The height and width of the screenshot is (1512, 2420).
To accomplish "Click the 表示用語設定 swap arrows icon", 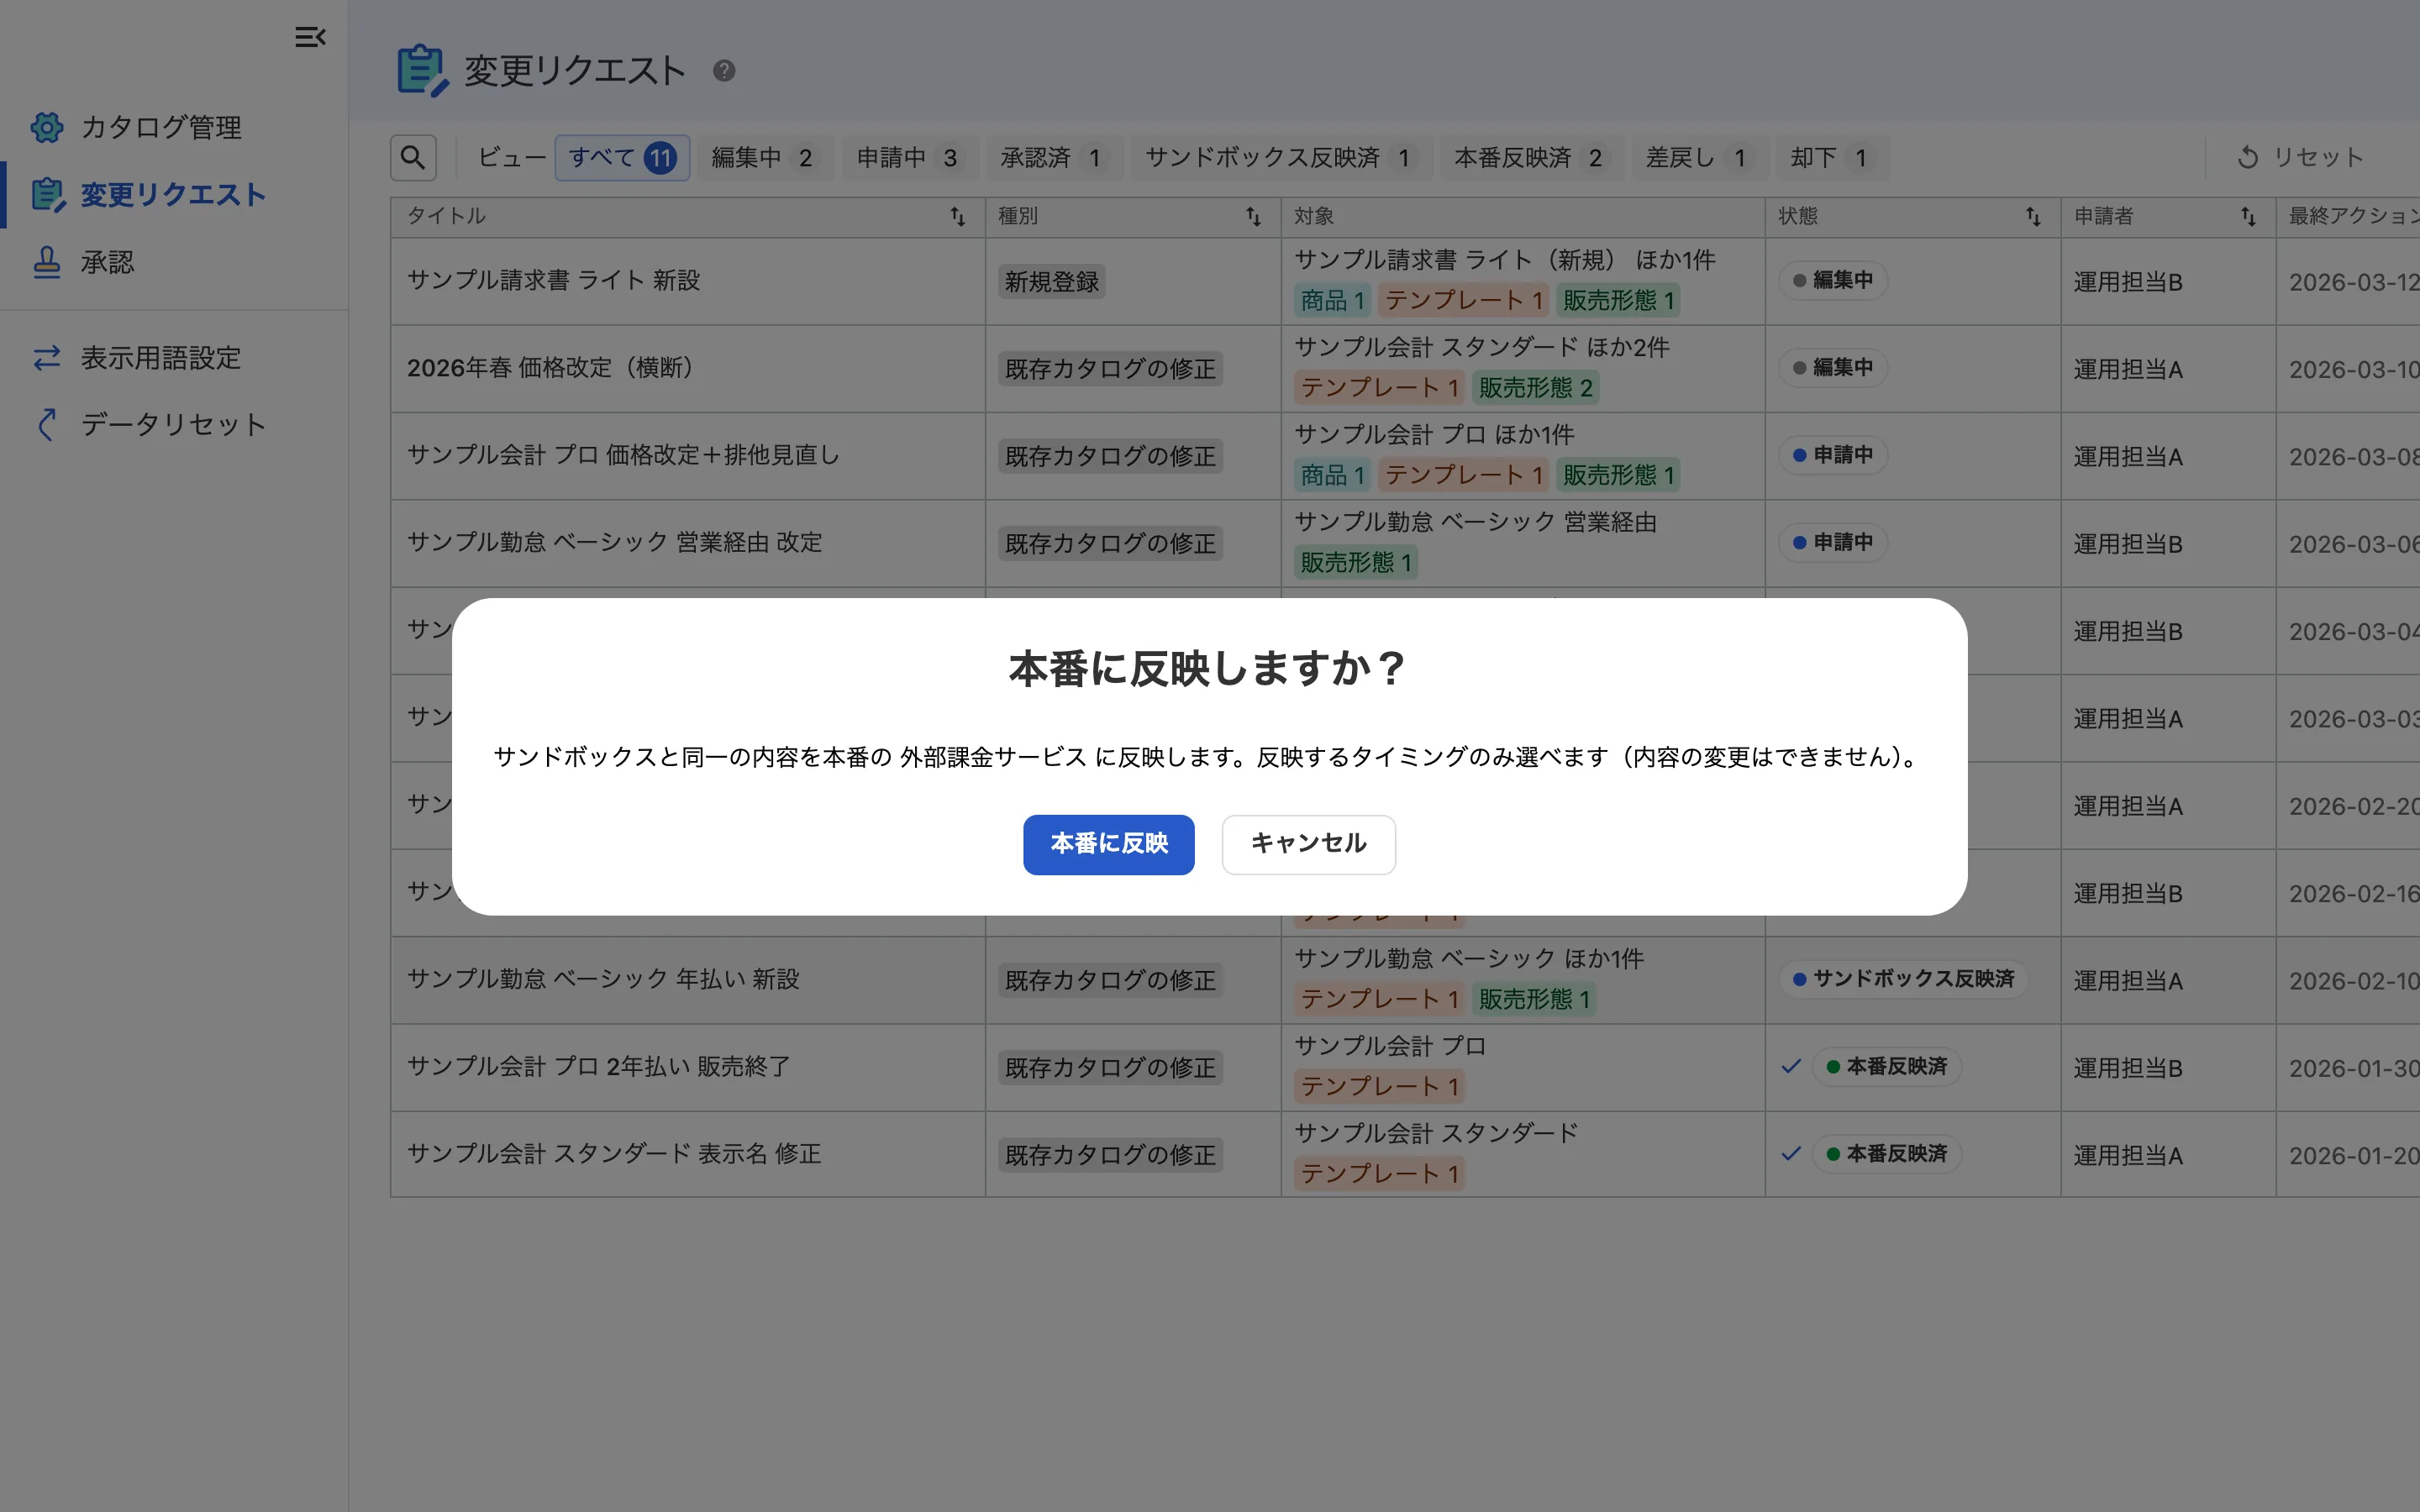I will click(47, 358).
